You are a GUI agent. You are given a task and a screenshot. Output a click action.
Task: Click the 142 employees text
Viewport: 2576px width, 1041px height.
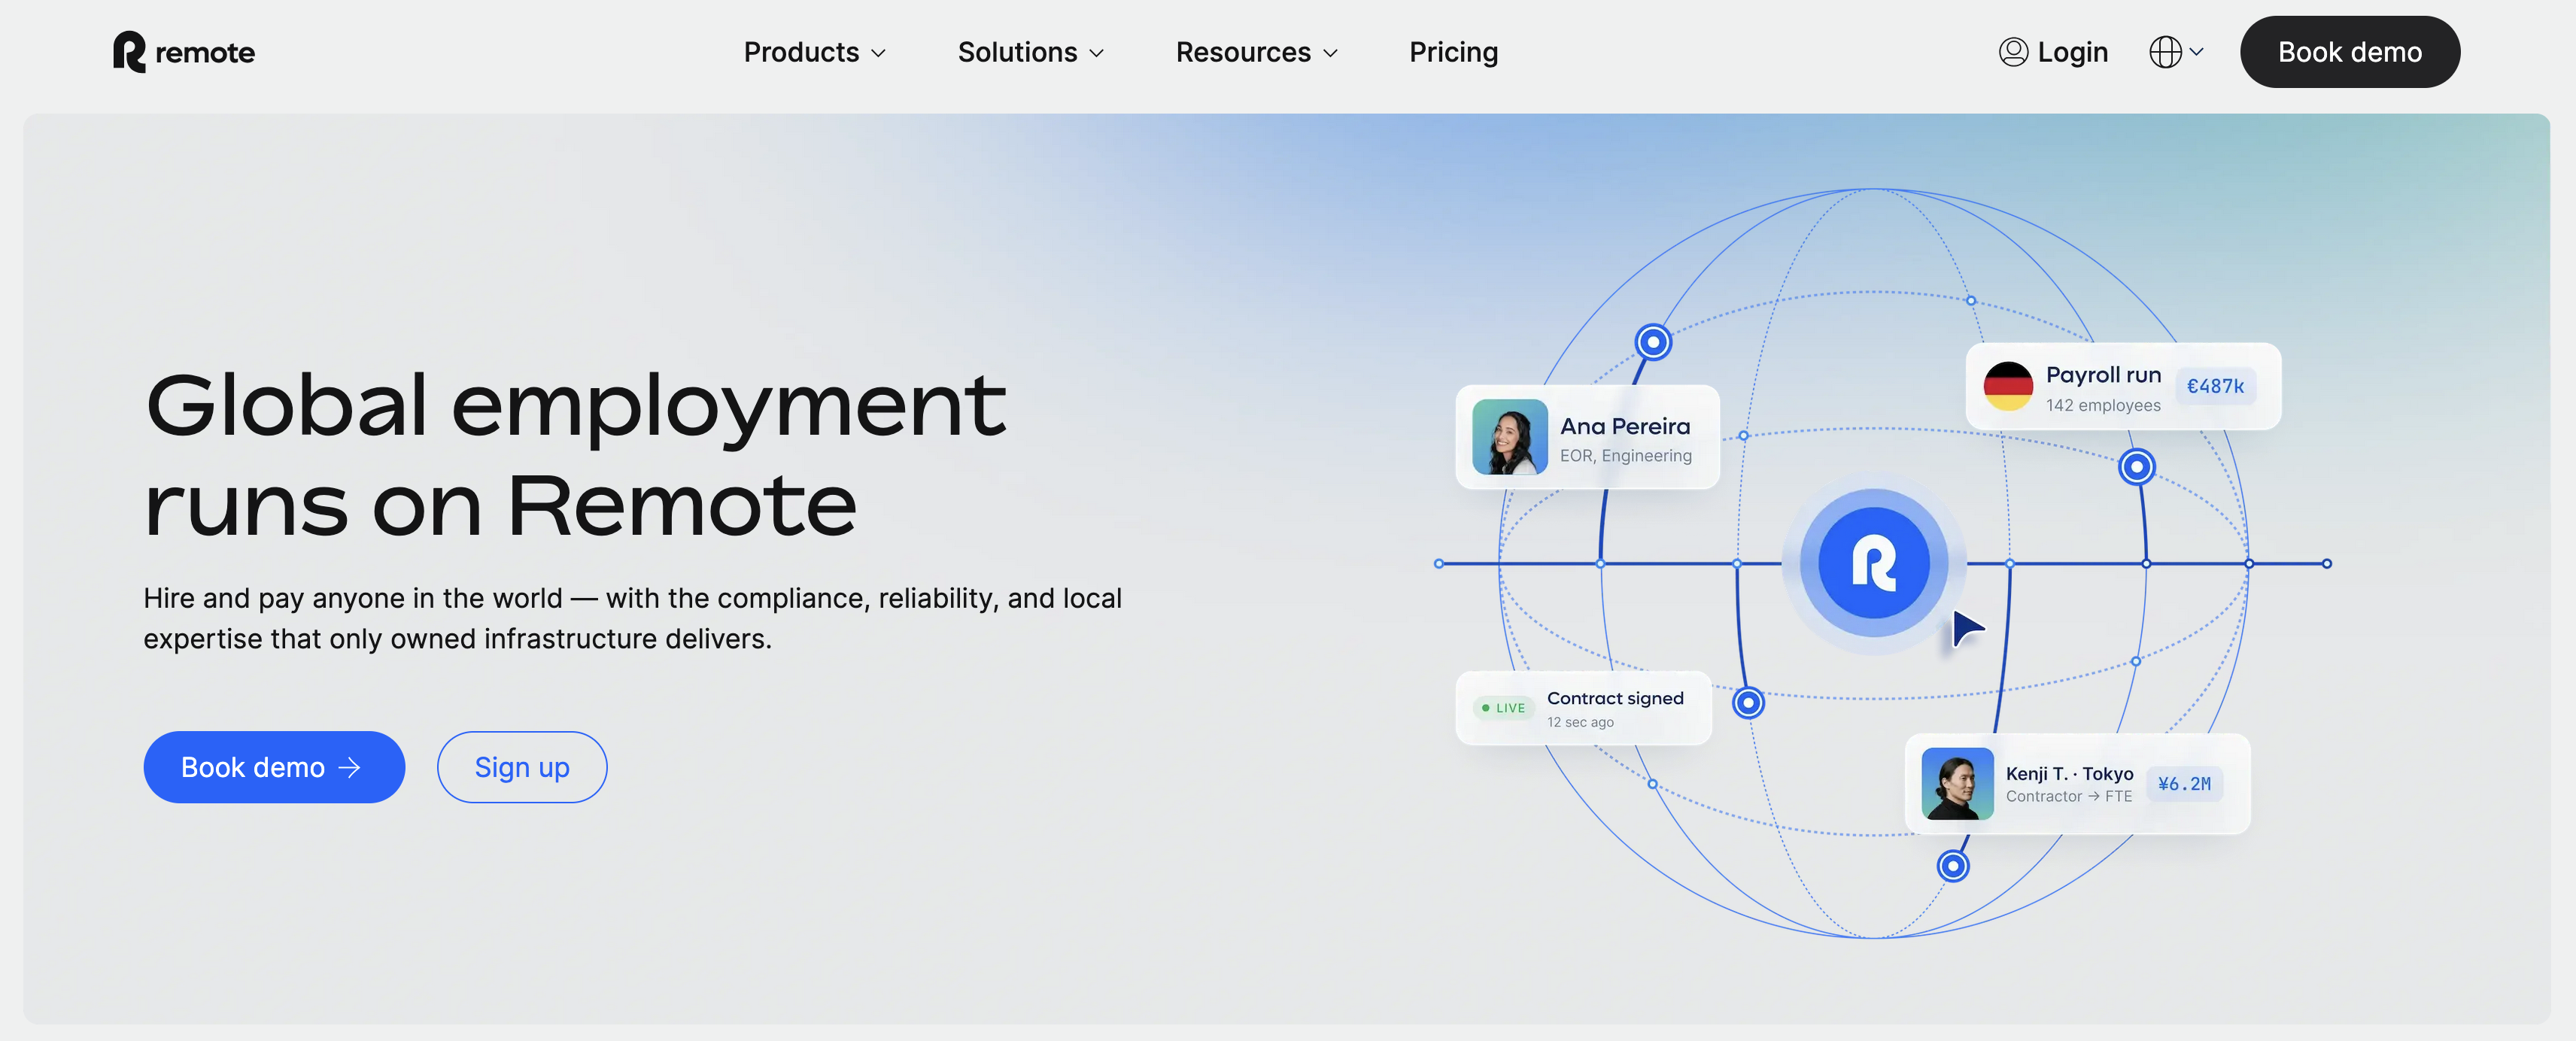pyautogui.click(x=2102, y=405)
